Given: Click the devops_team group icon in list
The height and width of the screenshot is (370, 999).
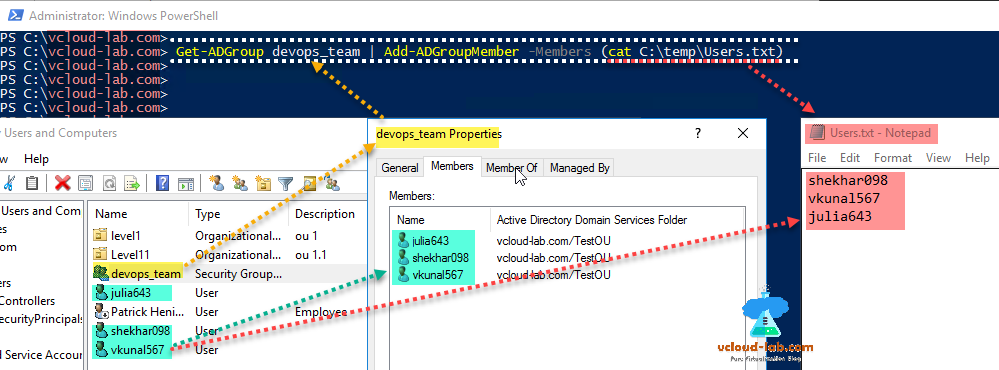Looking at the screenshot, I should pyautogui.click(x=101, y=273).
